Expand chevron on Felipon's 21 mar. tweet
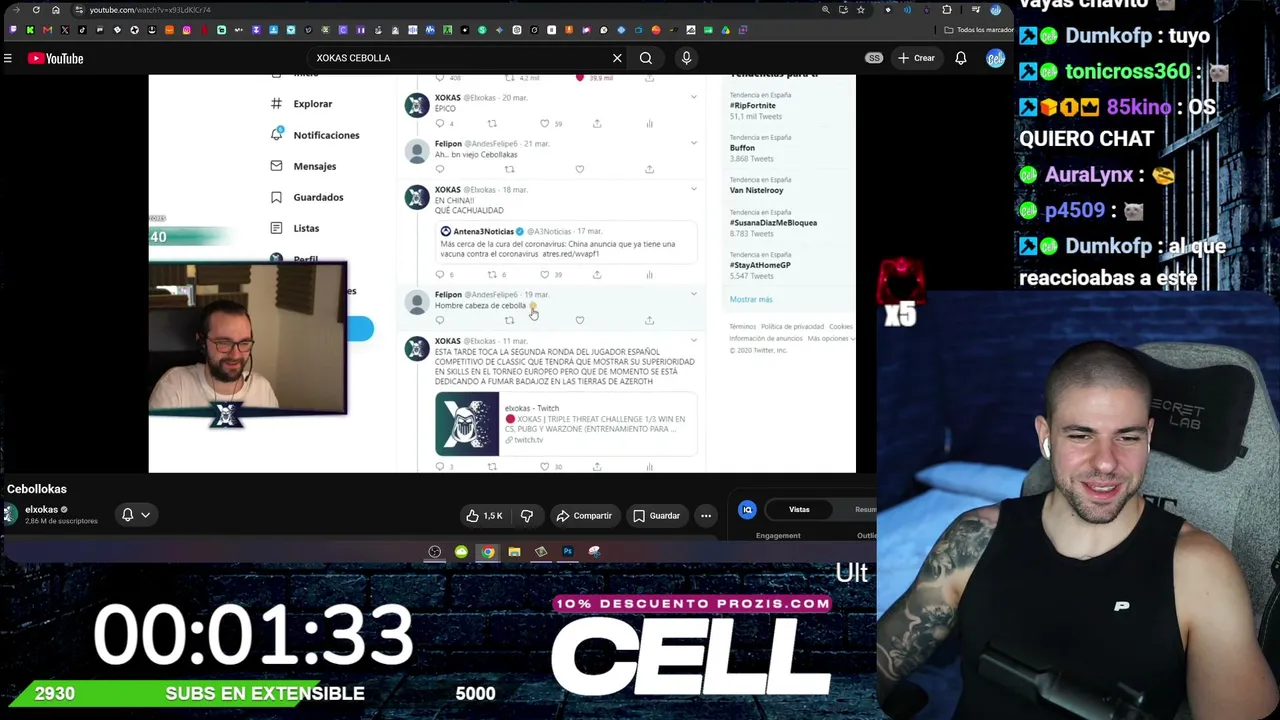The width and height of the screenshot is (1280, 720). 694,143
